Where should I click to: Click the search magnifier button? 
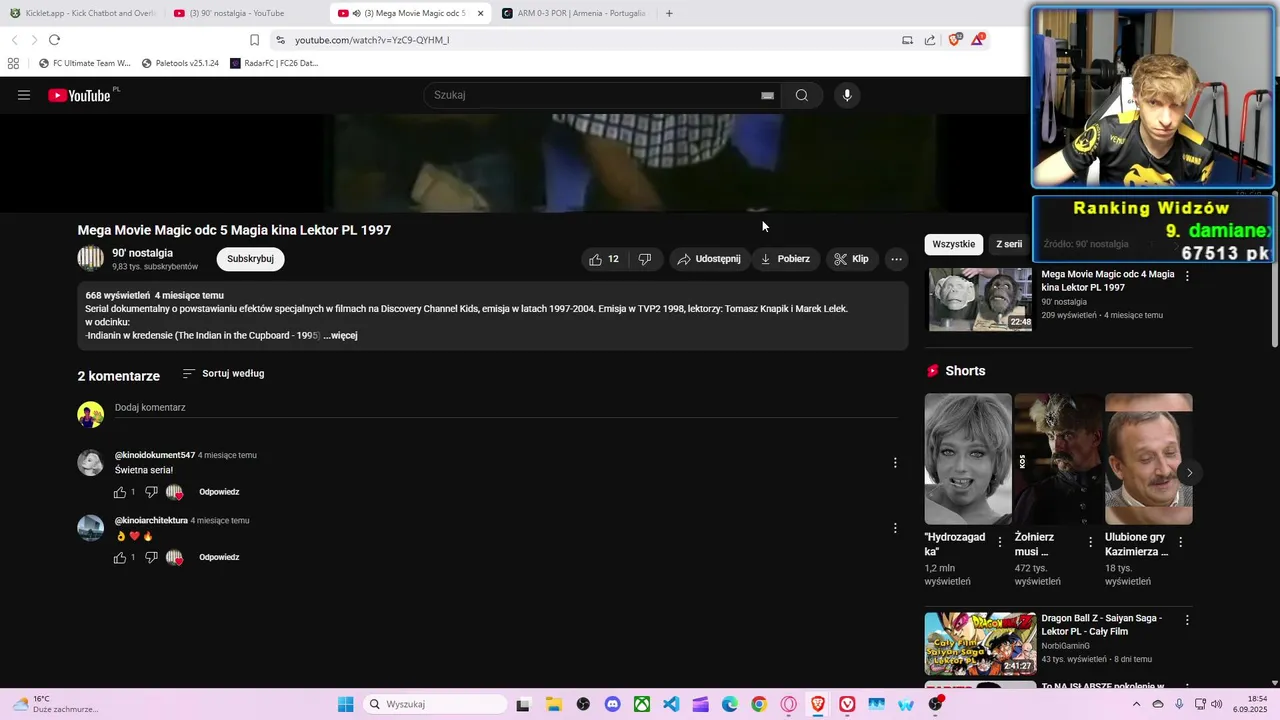point(802,95)
